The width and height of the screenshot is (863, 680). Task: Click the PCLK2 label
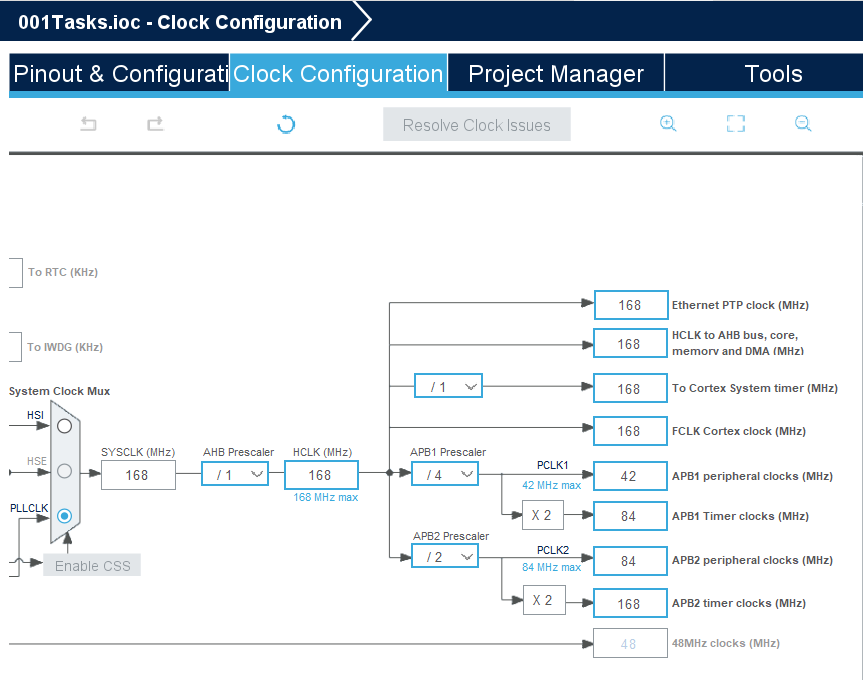[553, 550]
